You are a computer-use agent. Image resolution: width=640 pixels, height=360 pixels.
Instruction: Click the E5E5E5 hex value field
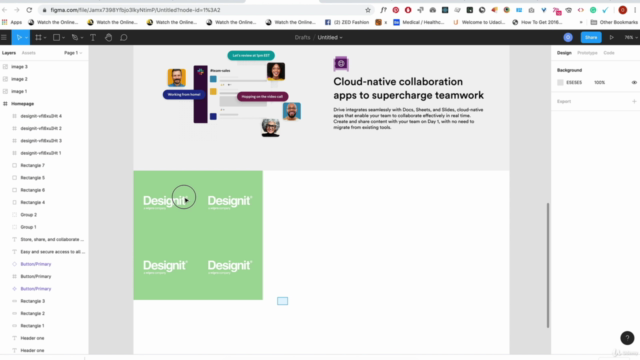click(574, 82)
